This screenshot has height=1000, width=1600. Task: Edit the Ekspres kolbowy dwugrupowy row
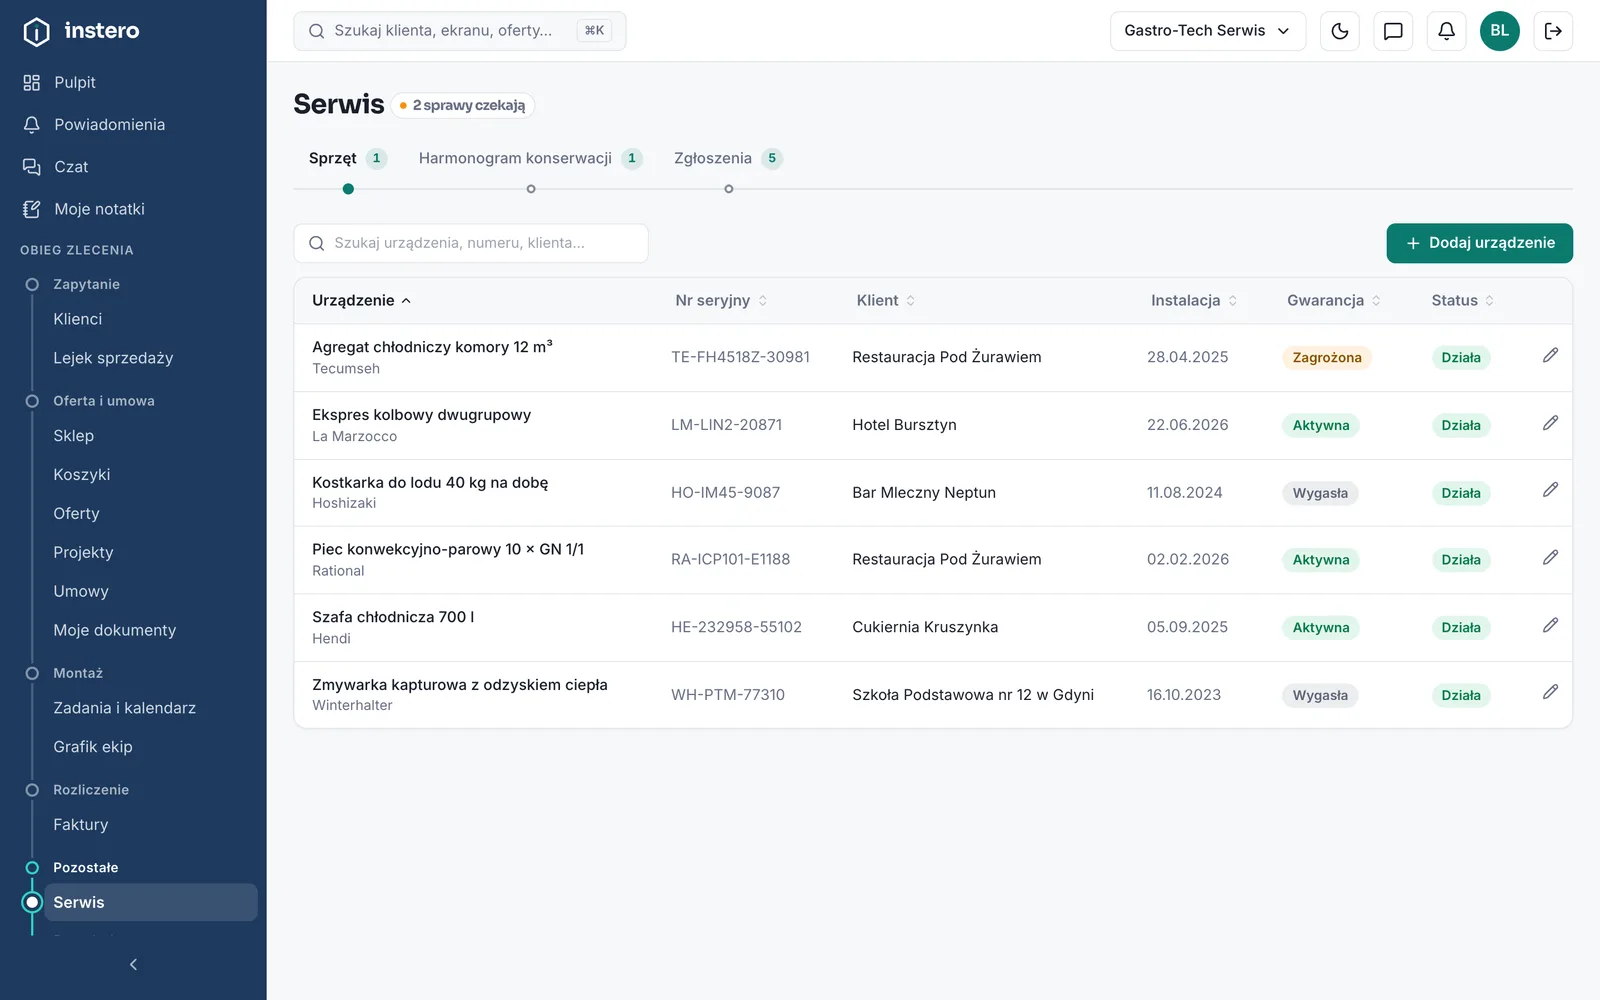tap(1550, 424)
